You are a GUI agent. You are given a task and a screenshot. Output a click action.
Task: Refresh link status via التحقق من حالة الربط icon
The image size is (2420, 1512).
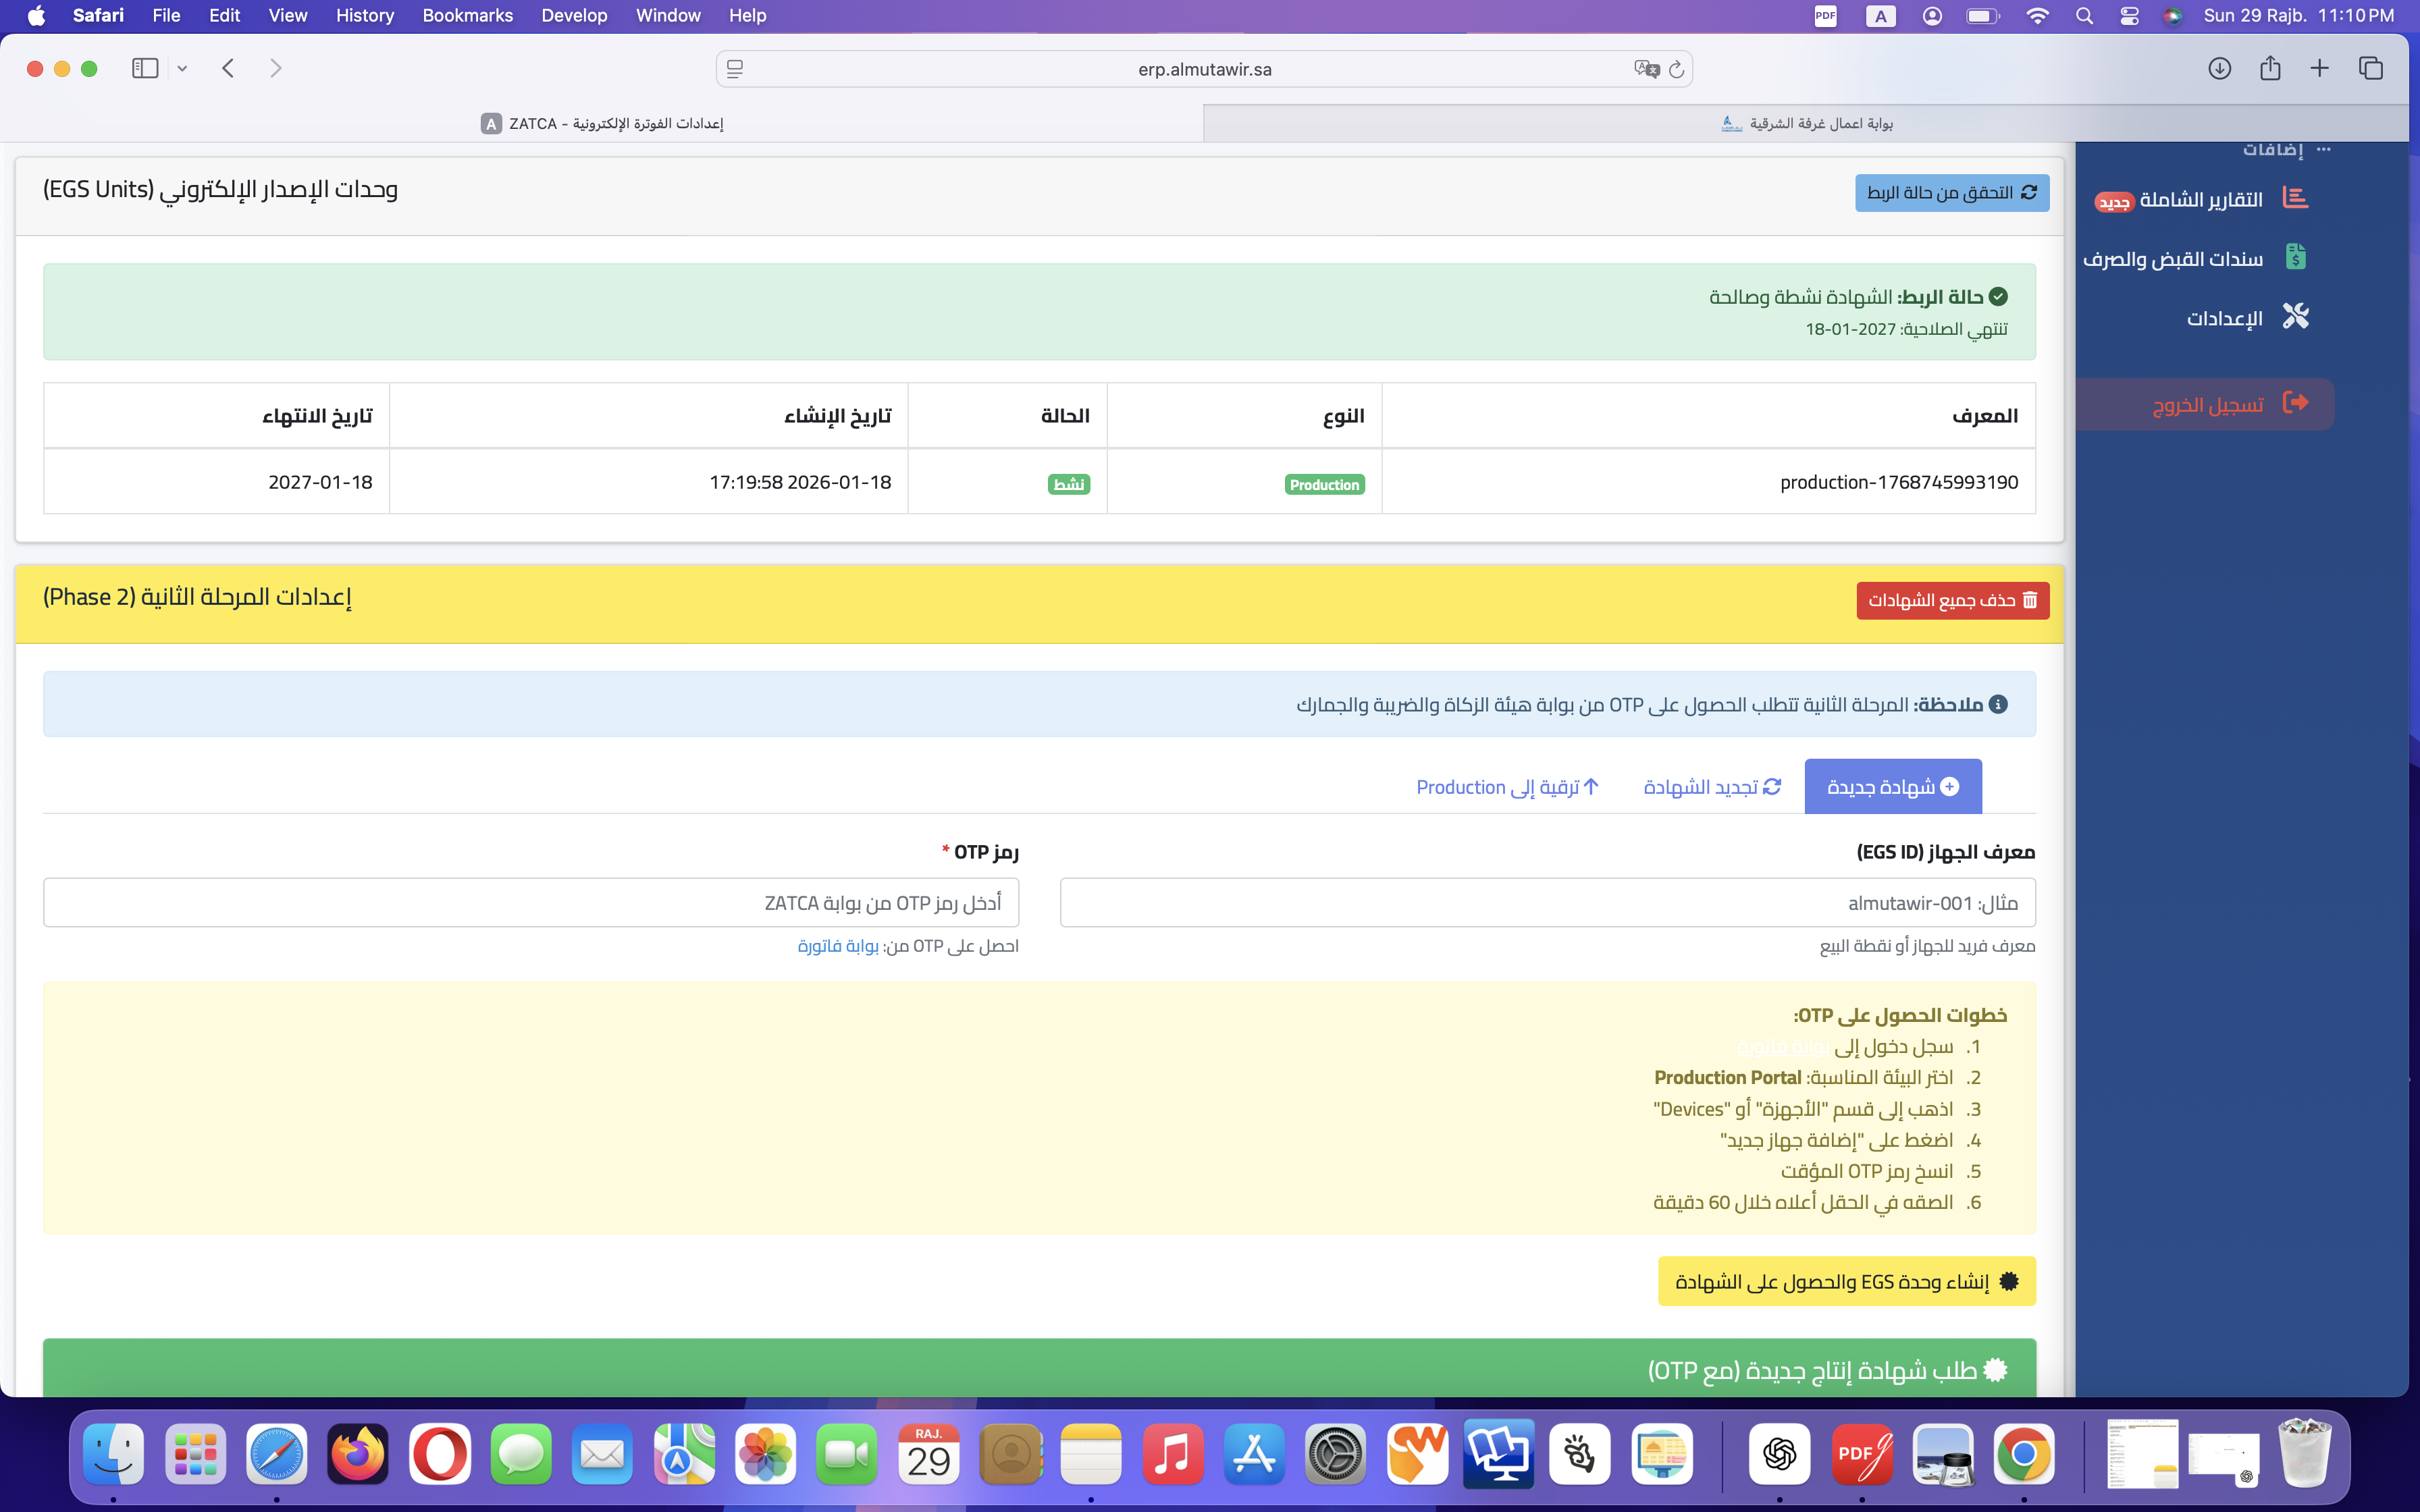[x=2030, y=192]
